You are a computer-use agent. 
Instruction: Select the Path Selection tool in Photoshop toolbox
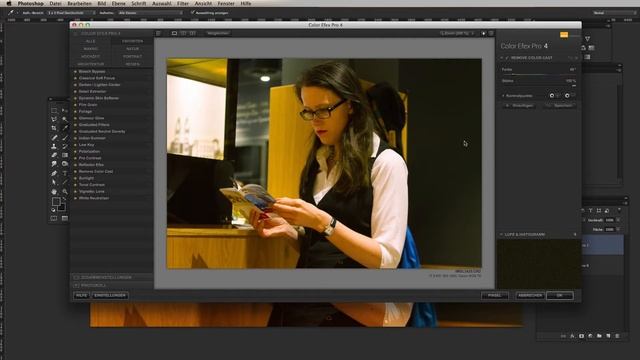click(x=54, y=182)
